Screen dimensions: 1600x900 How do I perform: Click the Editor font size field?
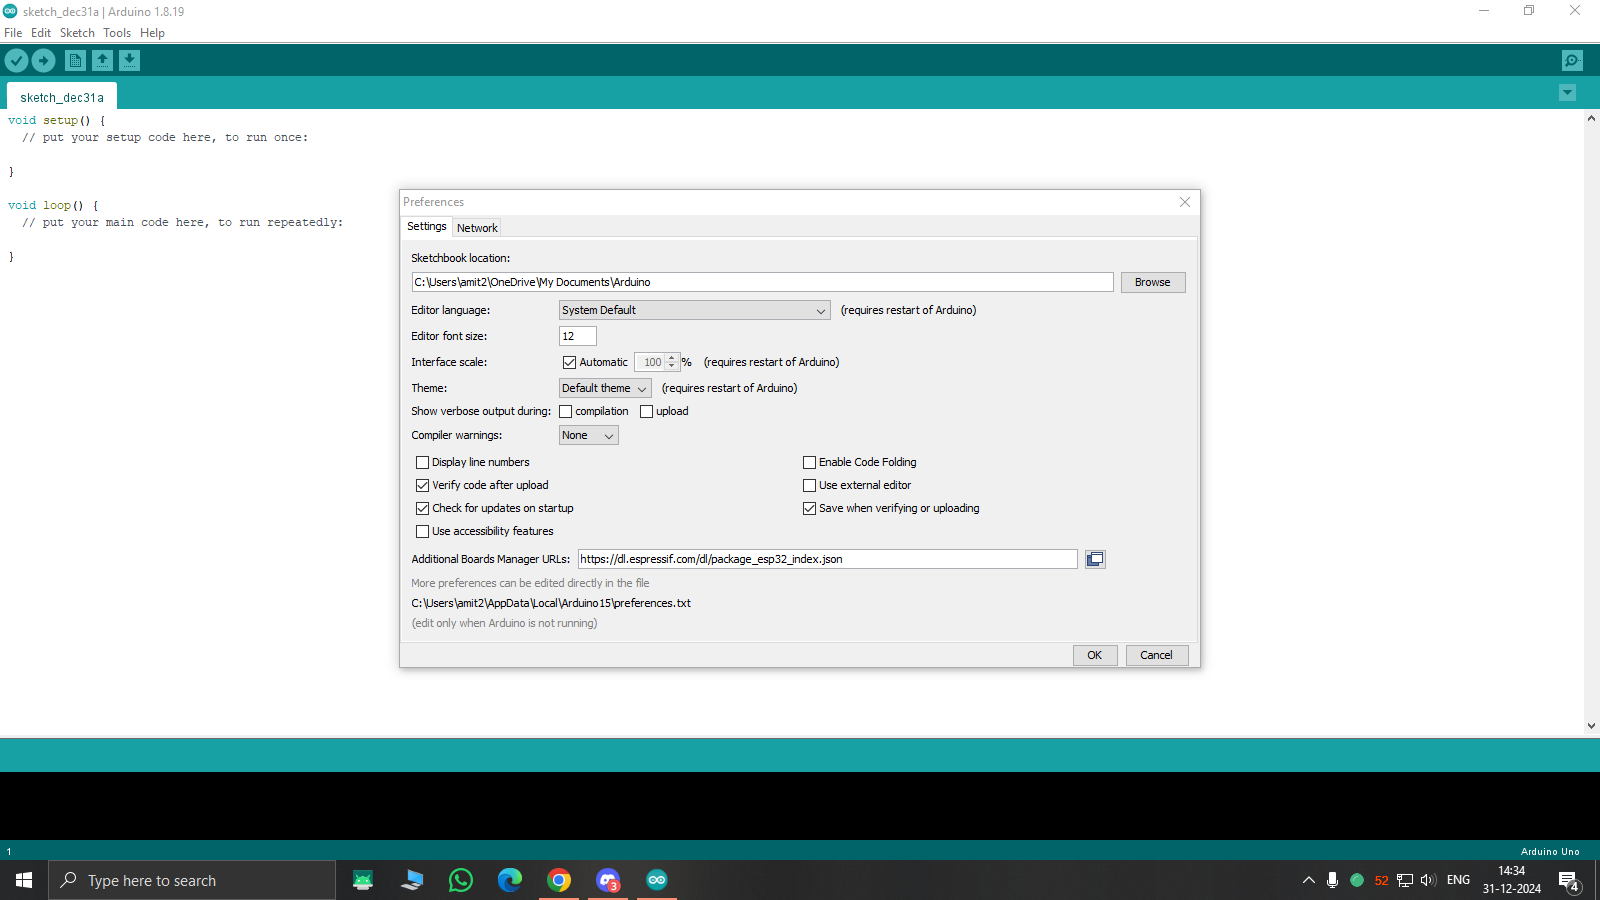577,336
